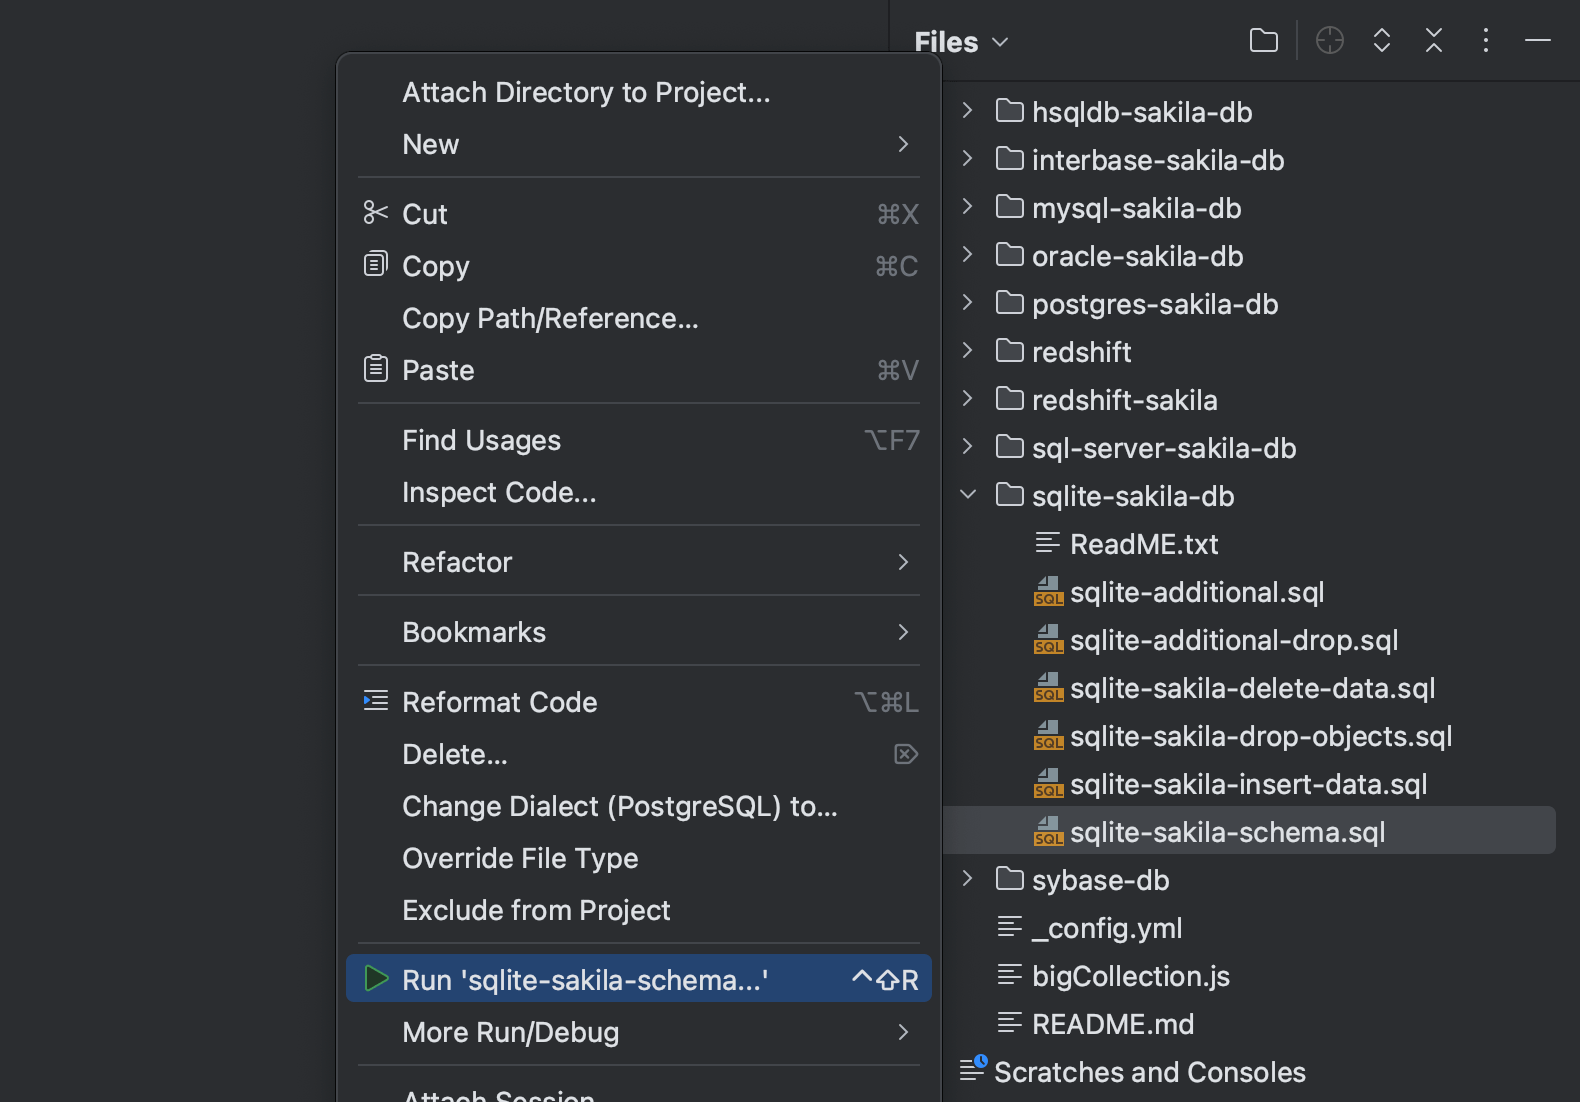Image resolution: width=1580 pixels, height=1102 pixels.
Task: Open Scratches and Consoles node
Action: (1149, 1072)
